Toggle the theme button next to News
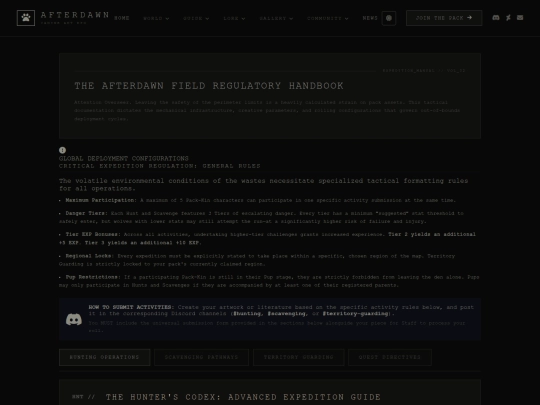The height and width of the screenshot is (405, 540). (x=389, y=18)
